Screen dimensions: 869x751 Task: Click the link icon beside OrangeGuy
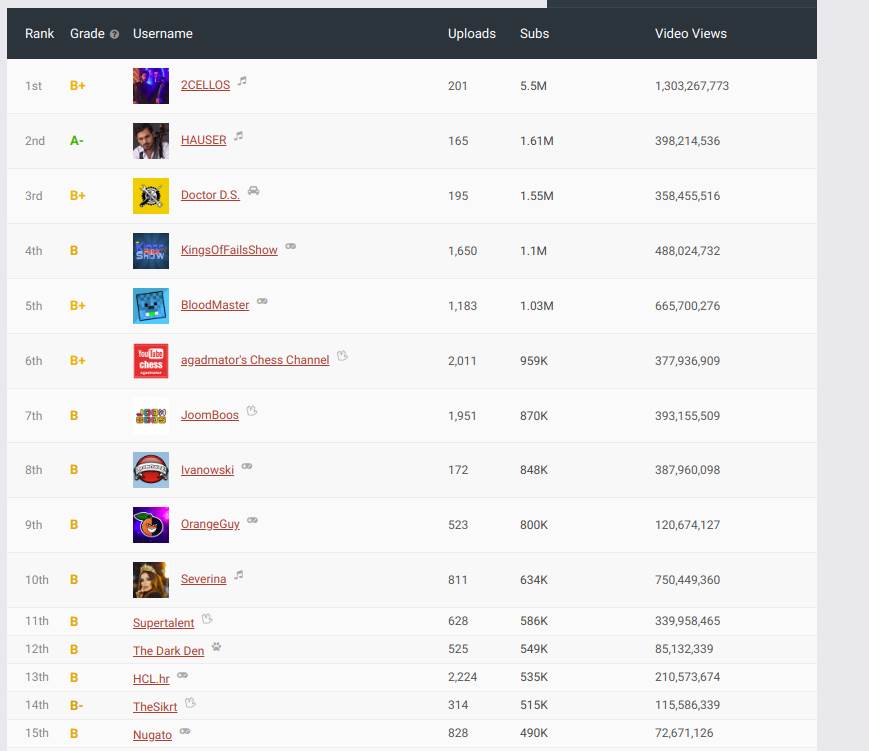[252, 519]
